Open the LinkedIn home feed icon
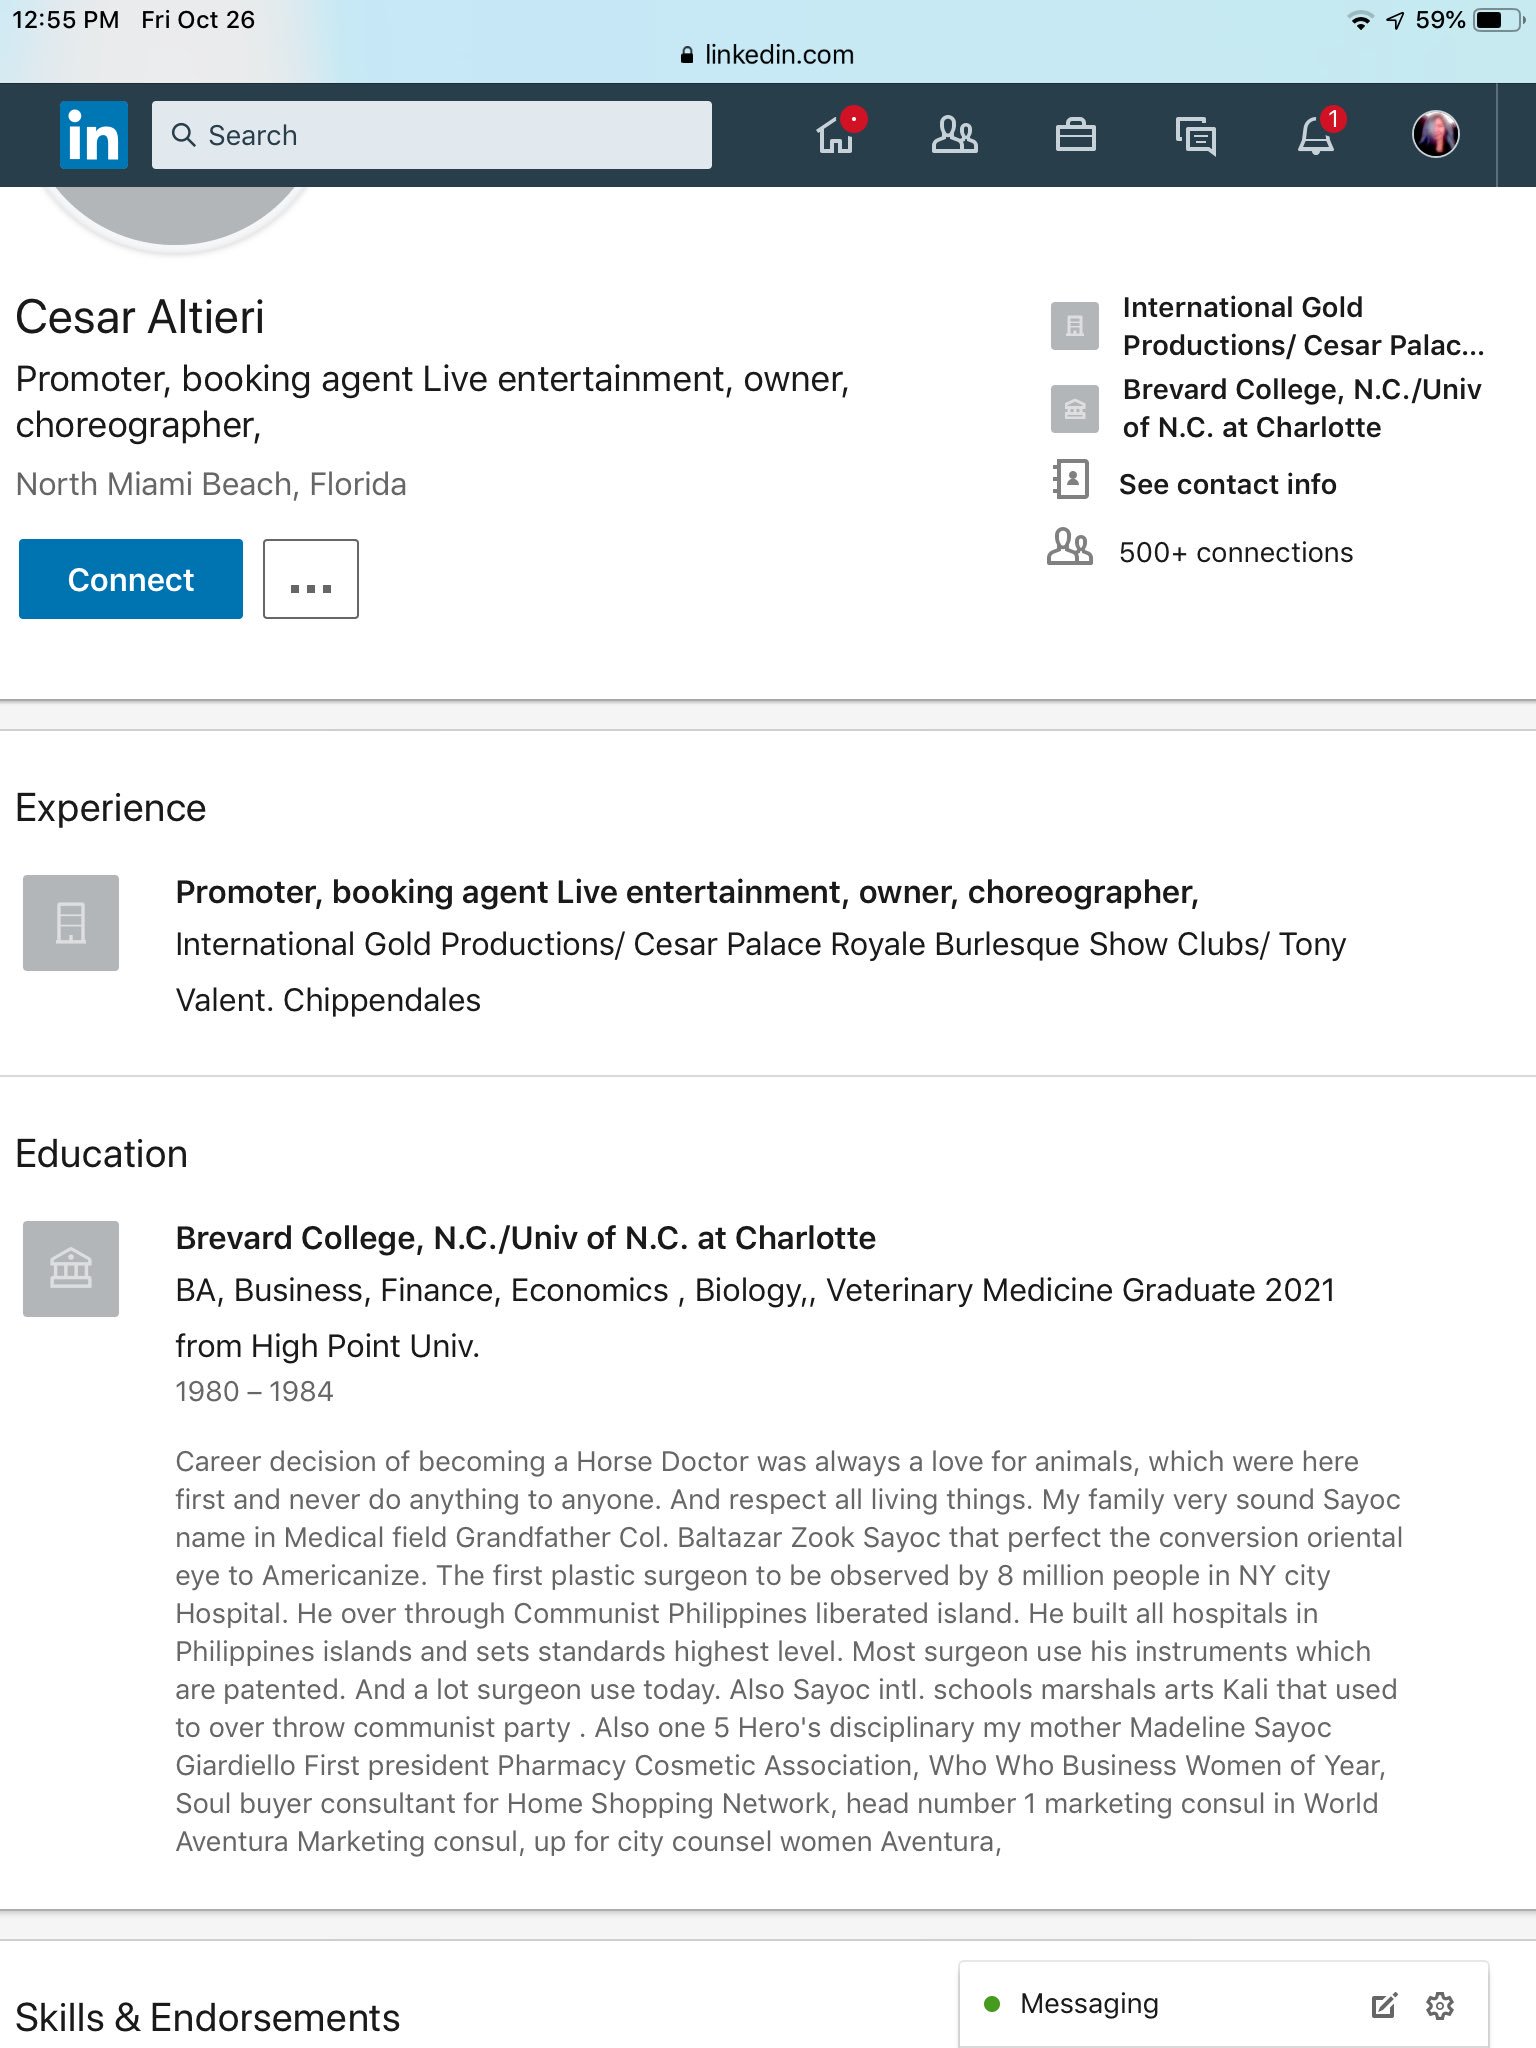Image resolution: width=1536 pixels, height=2048 pixels. point(836,134)
